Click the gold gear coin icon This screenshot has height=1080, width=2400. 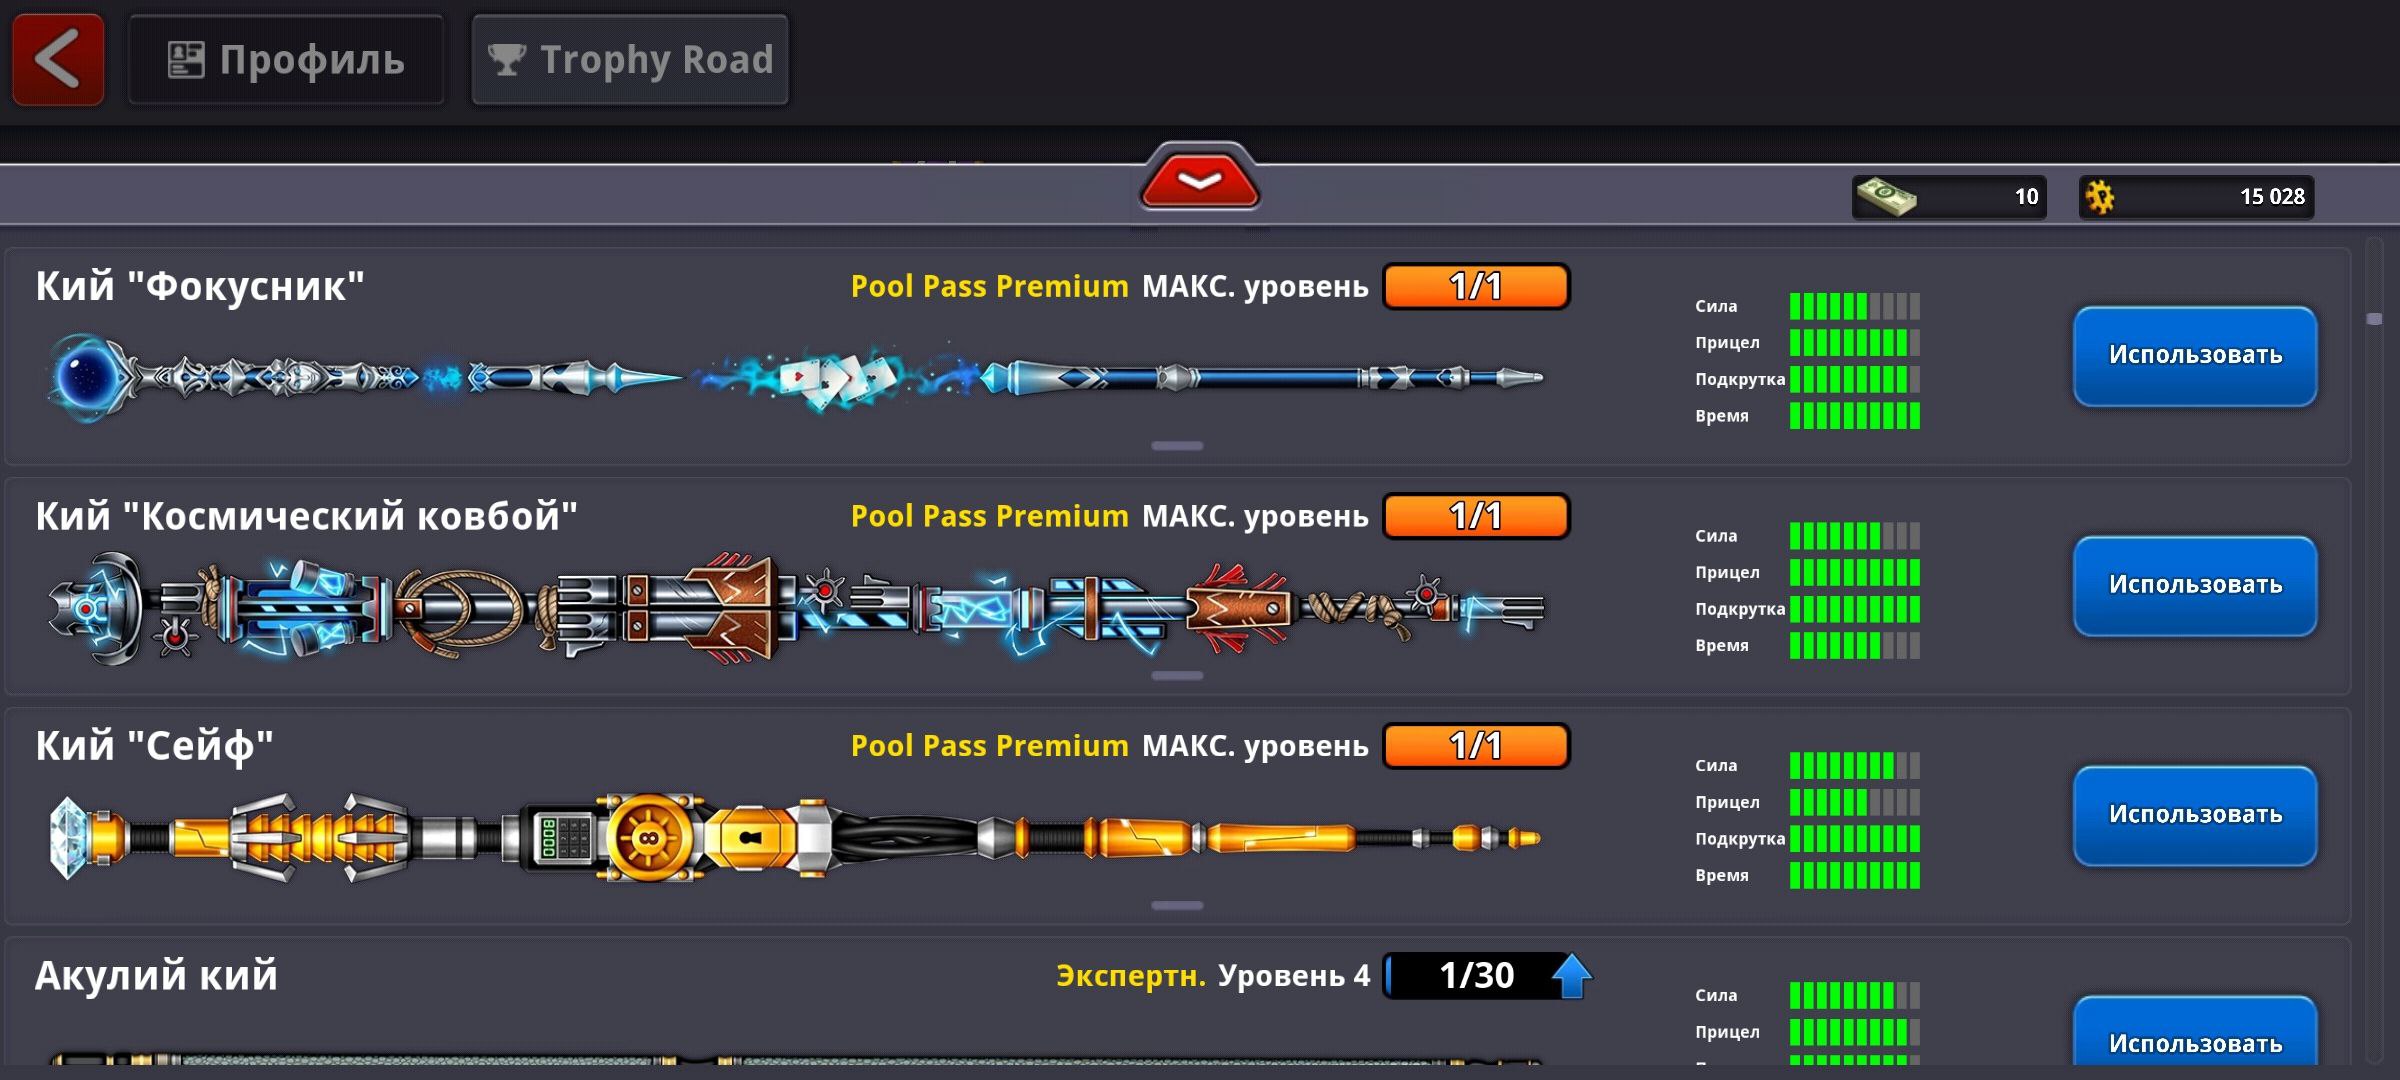[2100, 197]
